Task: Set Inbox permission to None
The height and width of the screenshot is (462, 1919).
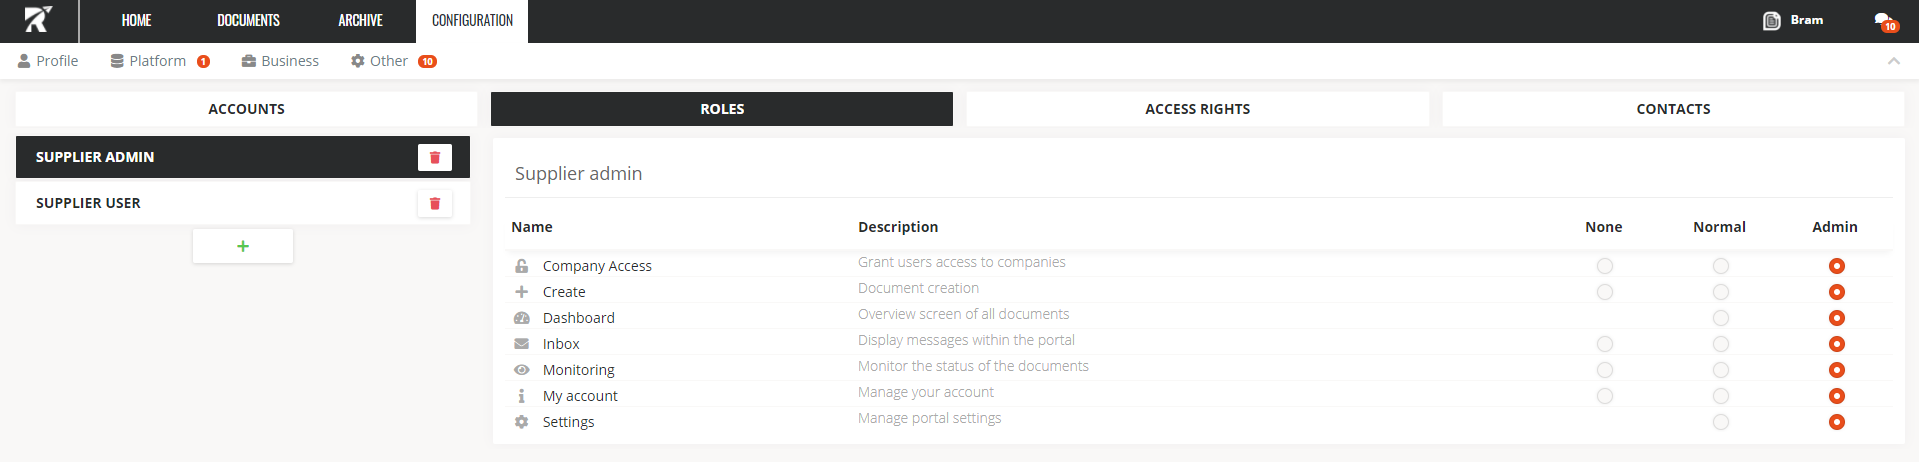Action: (x=1604, y=344)
